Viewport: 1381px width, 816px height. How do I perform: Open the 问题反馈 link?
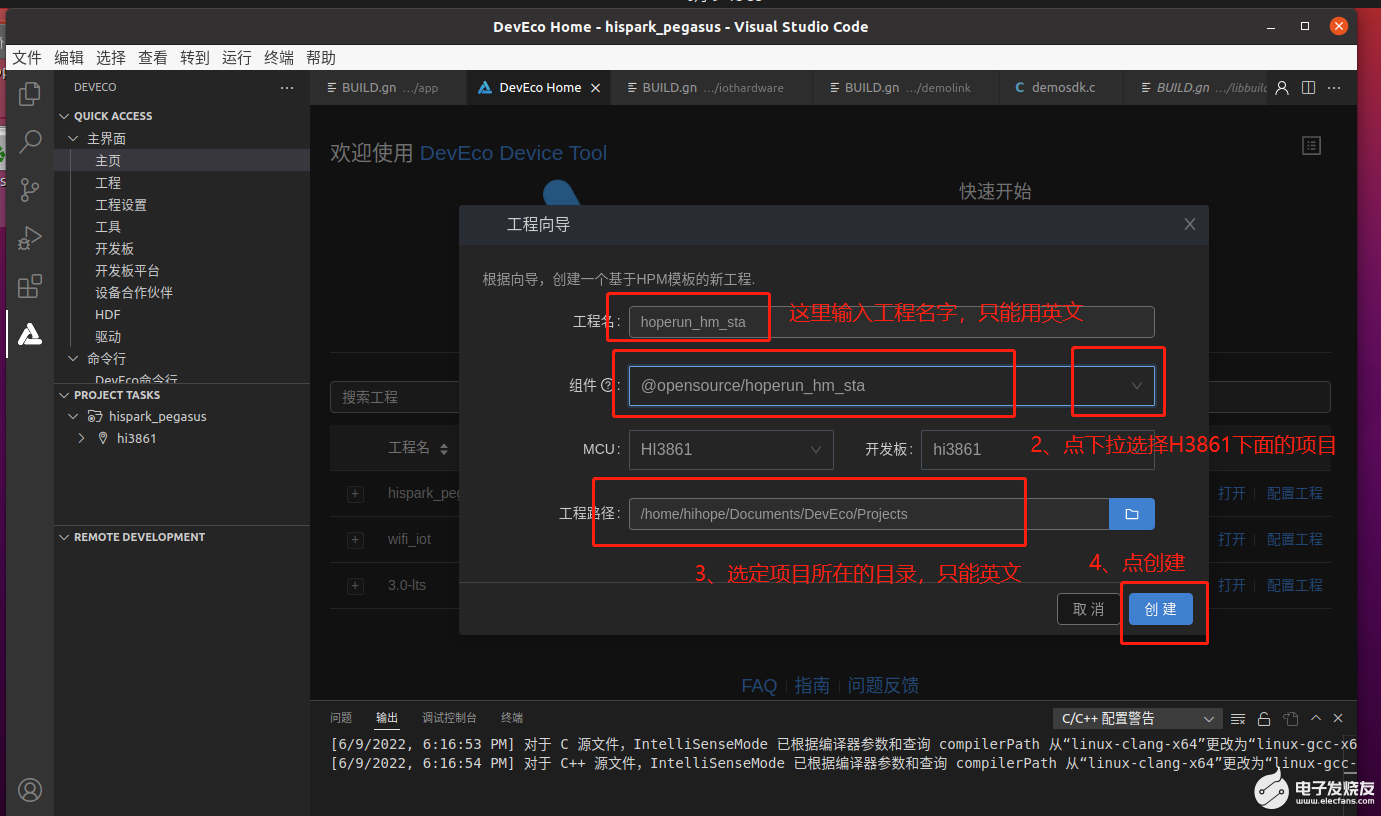pyautogui.click(x=883, y=686)
